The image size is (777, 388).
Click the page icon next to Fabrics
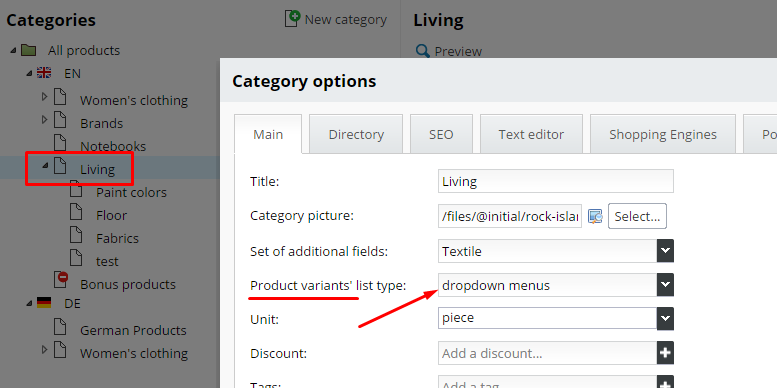click(76, 235)
